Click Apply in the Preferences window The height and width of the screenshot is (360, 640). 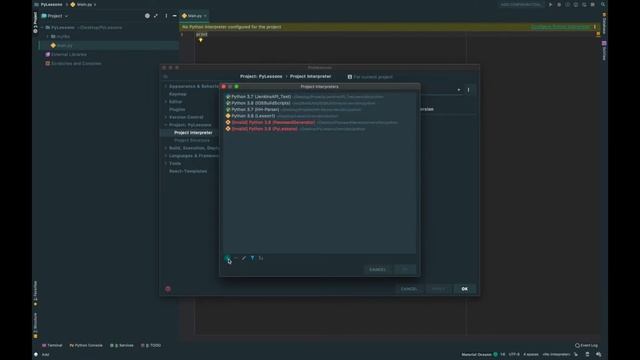[438, 289]
